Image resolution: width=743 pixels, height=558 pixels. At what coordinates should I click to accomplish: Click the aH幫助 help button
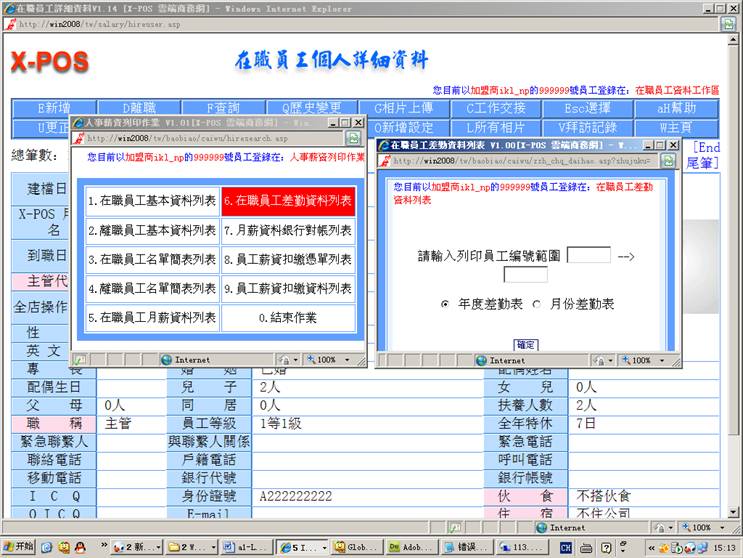[676, 108]
